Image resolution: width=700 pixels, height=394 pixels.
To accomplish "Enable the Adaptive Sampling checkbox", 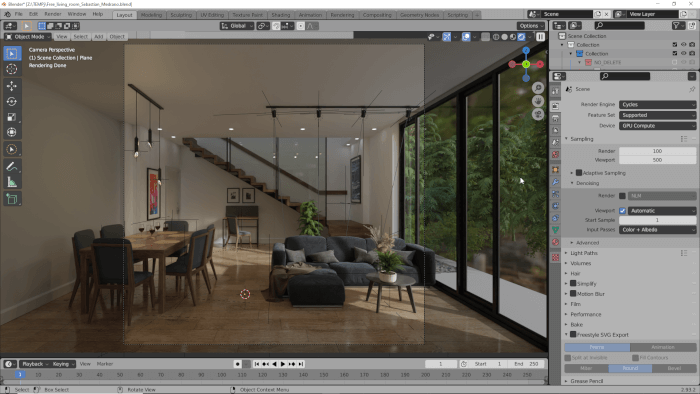I will [579, 173].
